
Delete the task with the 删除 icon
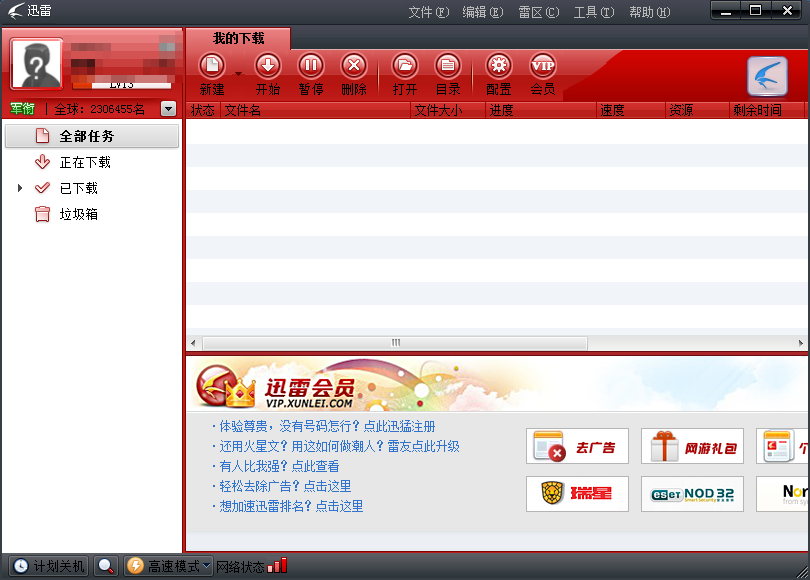(354, 66)
